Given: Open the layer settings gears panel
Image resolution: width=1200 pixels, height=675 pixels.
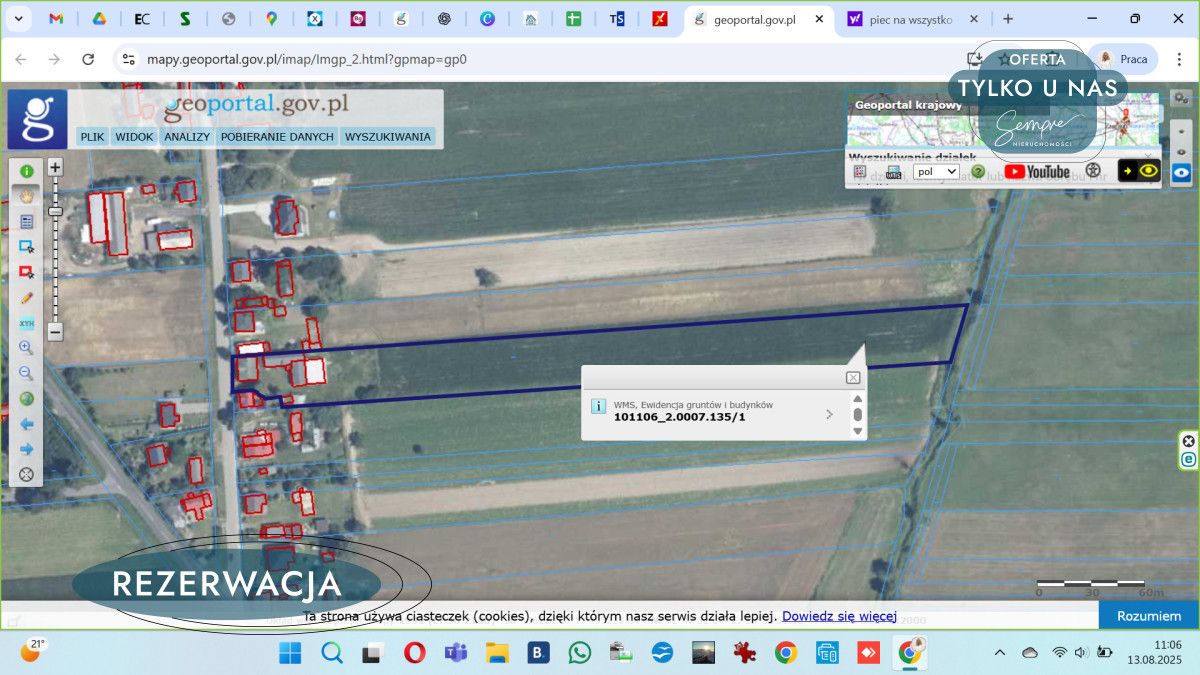Looking at the screenshot, I should pos(1182,97).
